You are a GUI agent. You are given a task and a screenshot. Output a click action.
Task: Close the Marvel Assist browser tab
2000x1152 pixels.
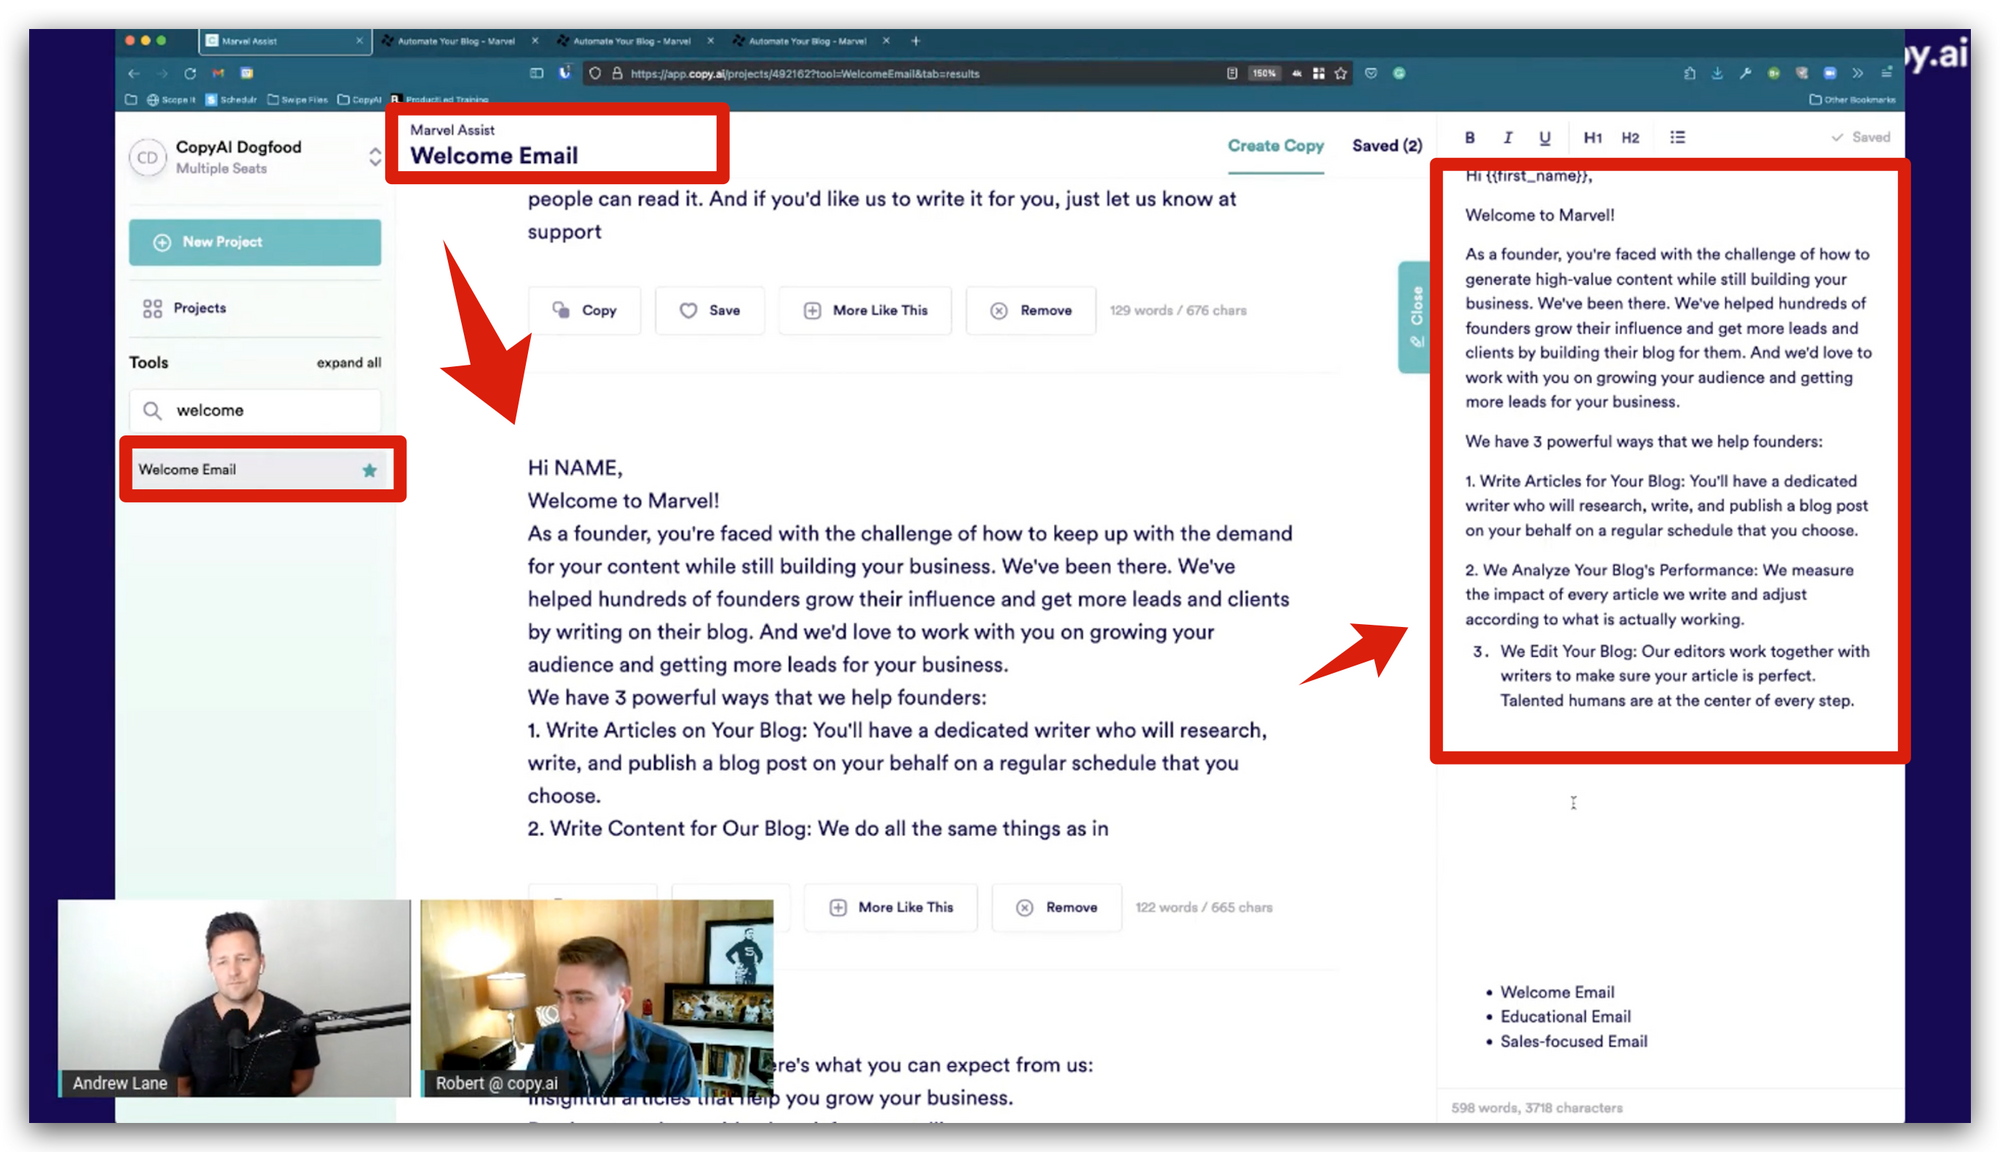[x=359, y=41]
